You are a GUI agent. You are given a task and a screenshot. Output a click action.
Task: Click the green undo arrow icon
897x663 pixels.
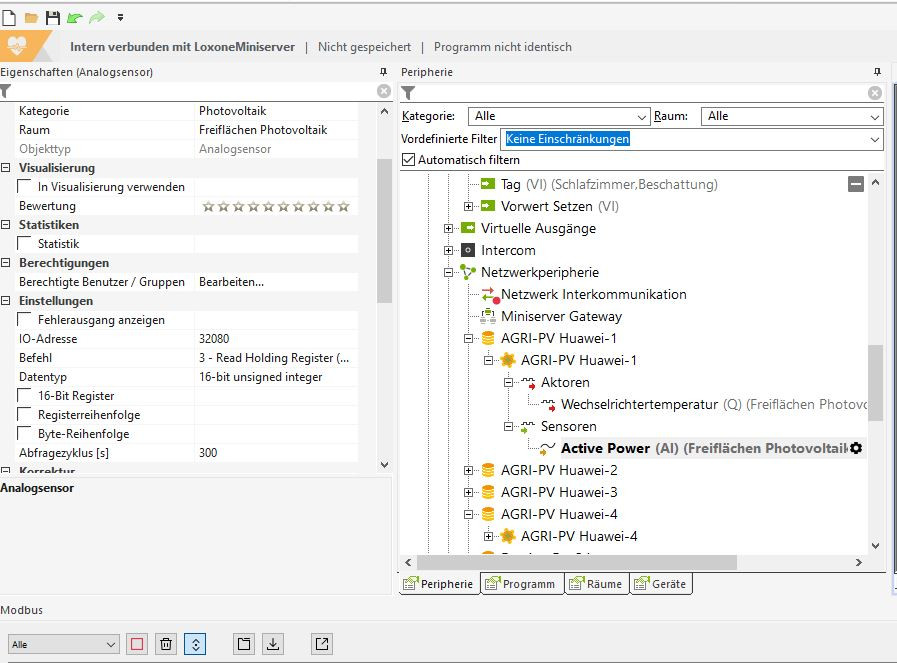coord(75,17)
